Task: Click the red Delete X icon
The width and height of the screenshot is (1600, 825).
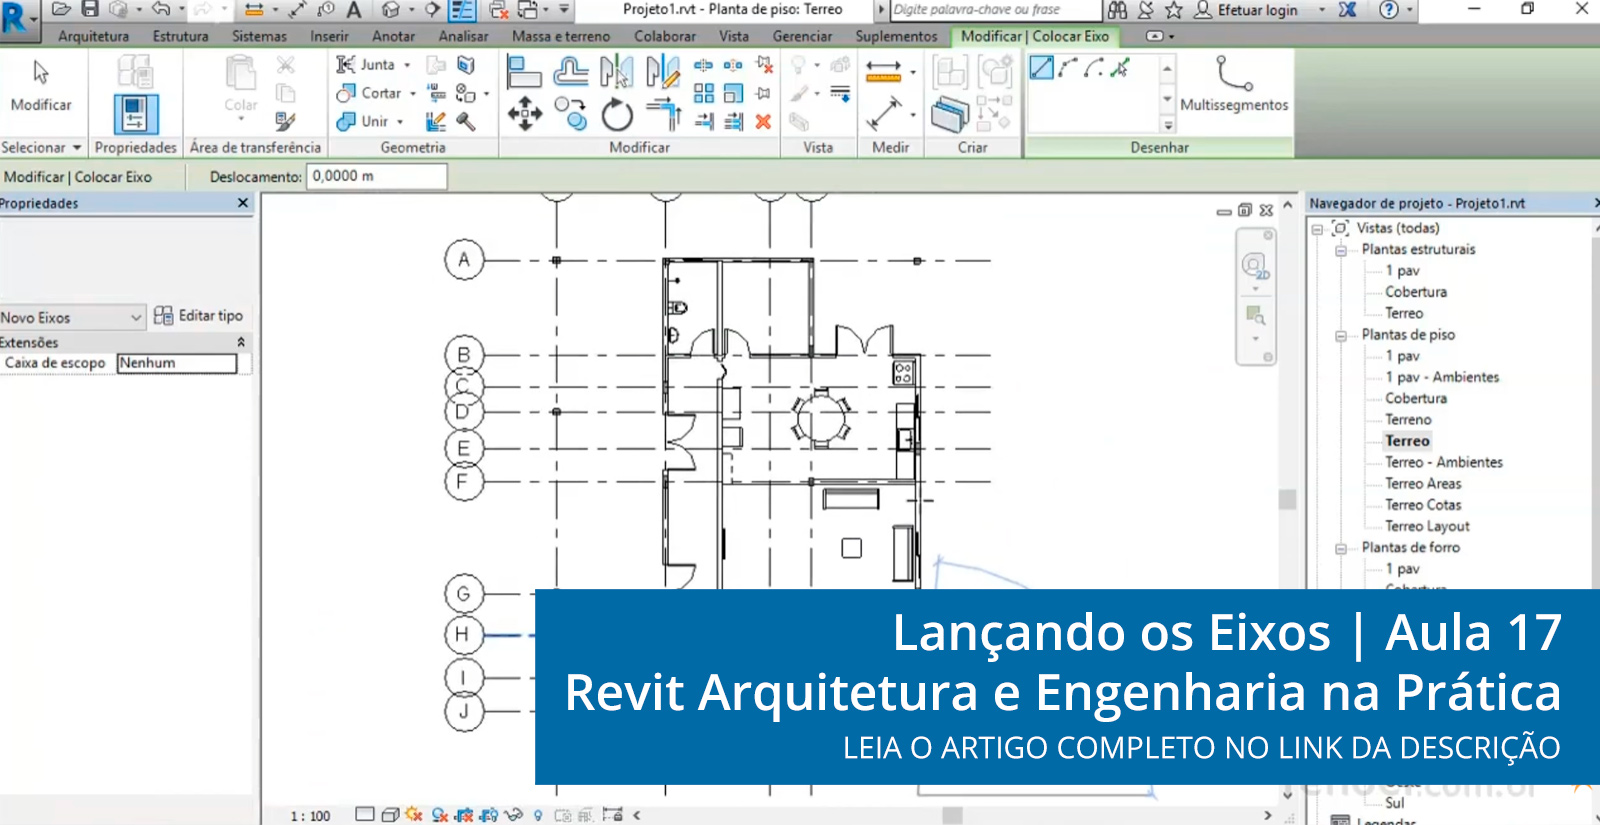Action: [x=763, y=122]
